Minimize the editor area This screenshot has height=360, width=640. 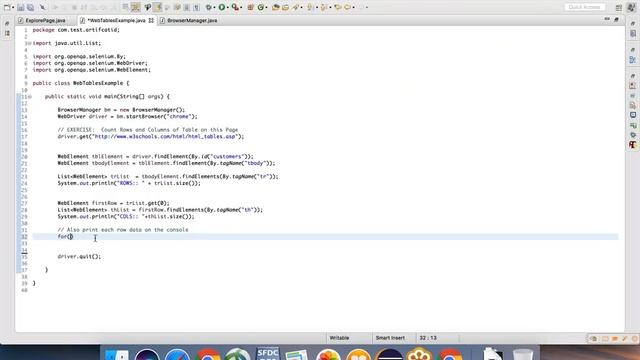coord(607,19)
